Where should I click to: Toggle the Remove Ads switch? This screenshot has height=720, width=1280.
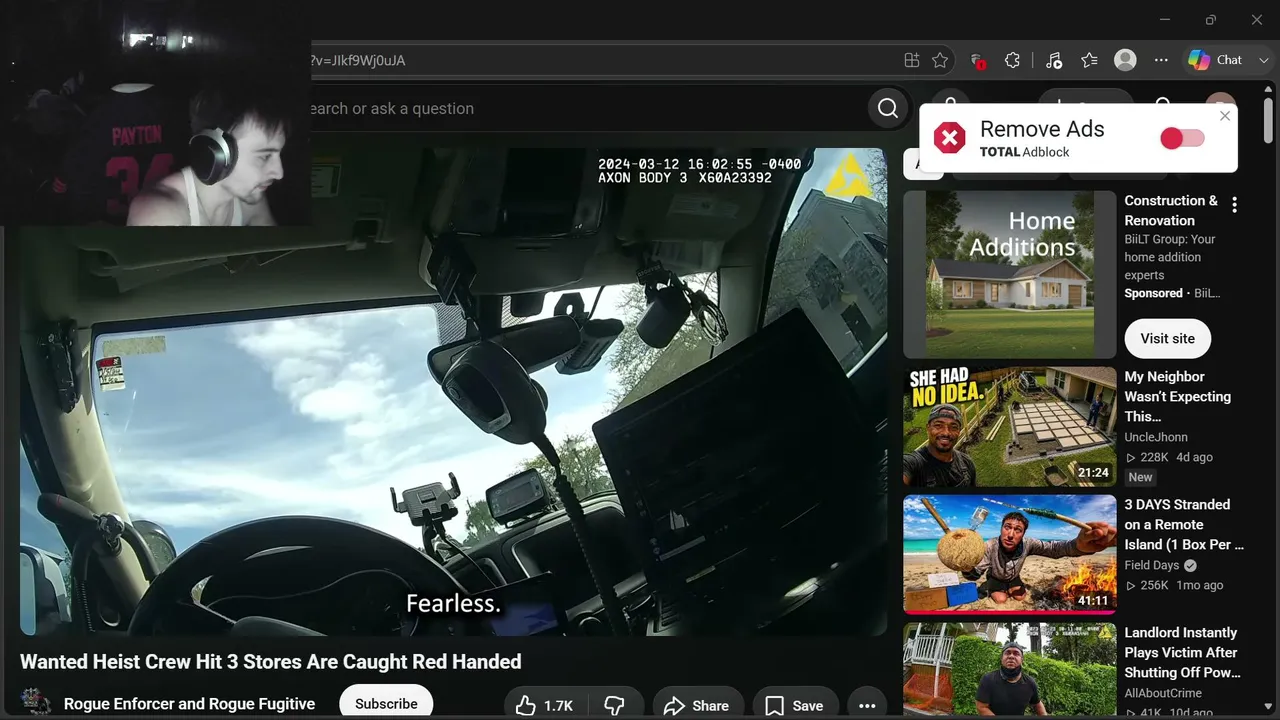(x=1182, y=138)
